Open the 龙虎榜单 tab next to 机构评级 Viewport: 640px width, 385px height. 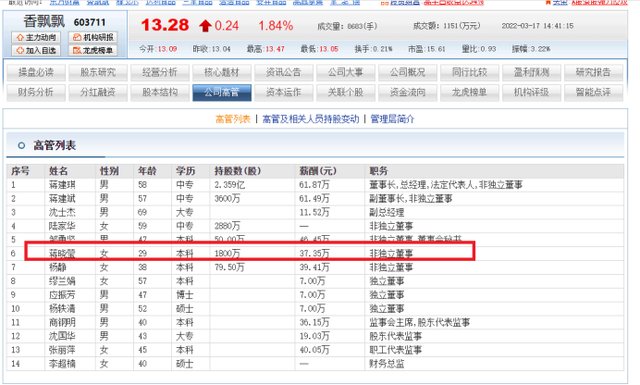[x=470, y=93]
